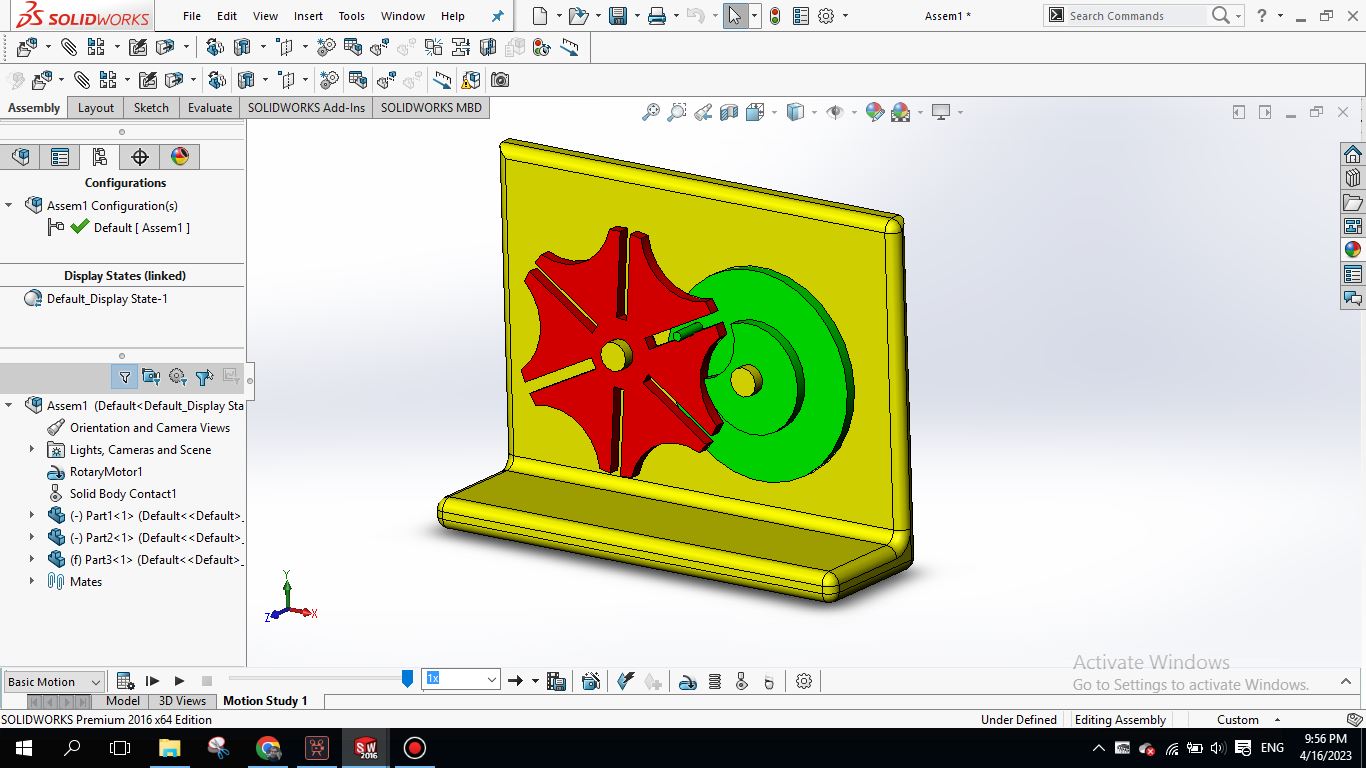Open the Windows Start menu
The image size is (1366, 768).
click(x=24, y=748)
